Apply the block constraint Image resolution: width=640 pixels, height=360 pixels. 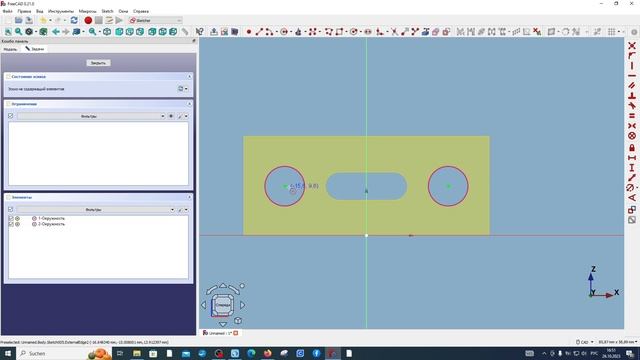[632, 136]
